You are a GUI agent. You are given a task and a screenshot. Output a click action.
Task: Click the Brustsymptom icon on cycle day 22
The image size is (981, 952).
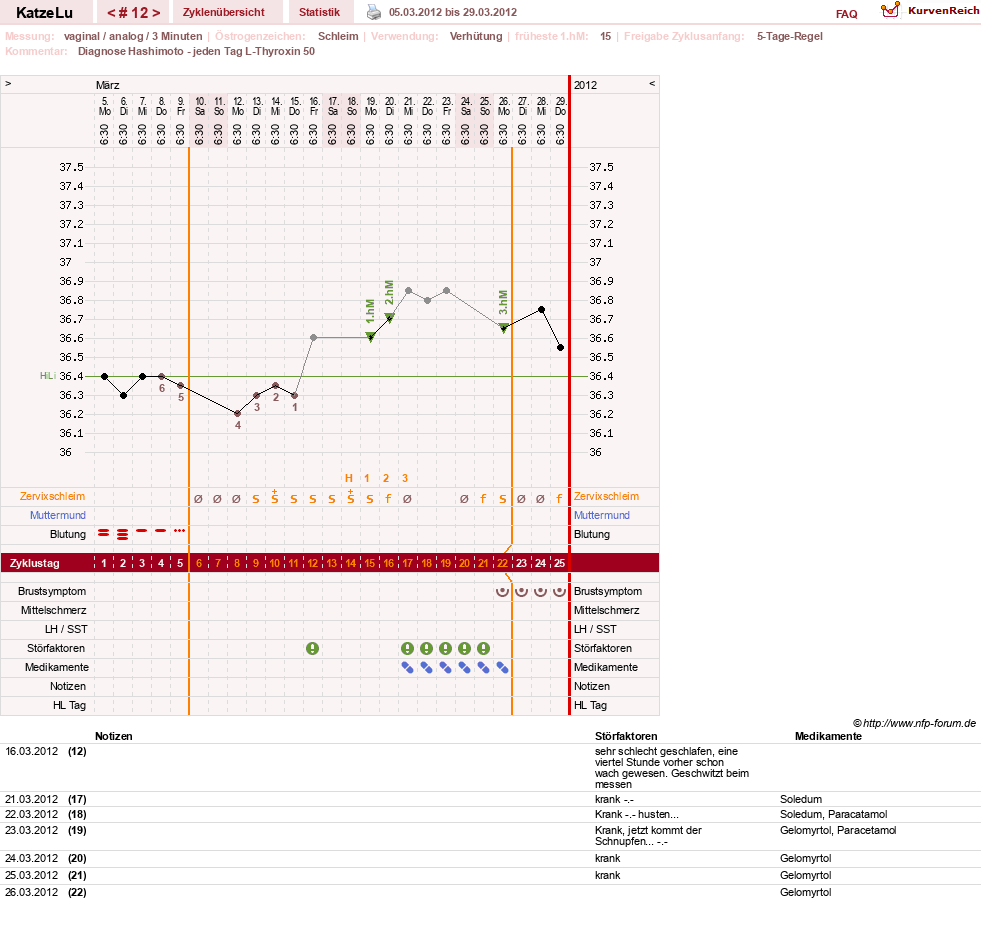[x=502, y=591]
